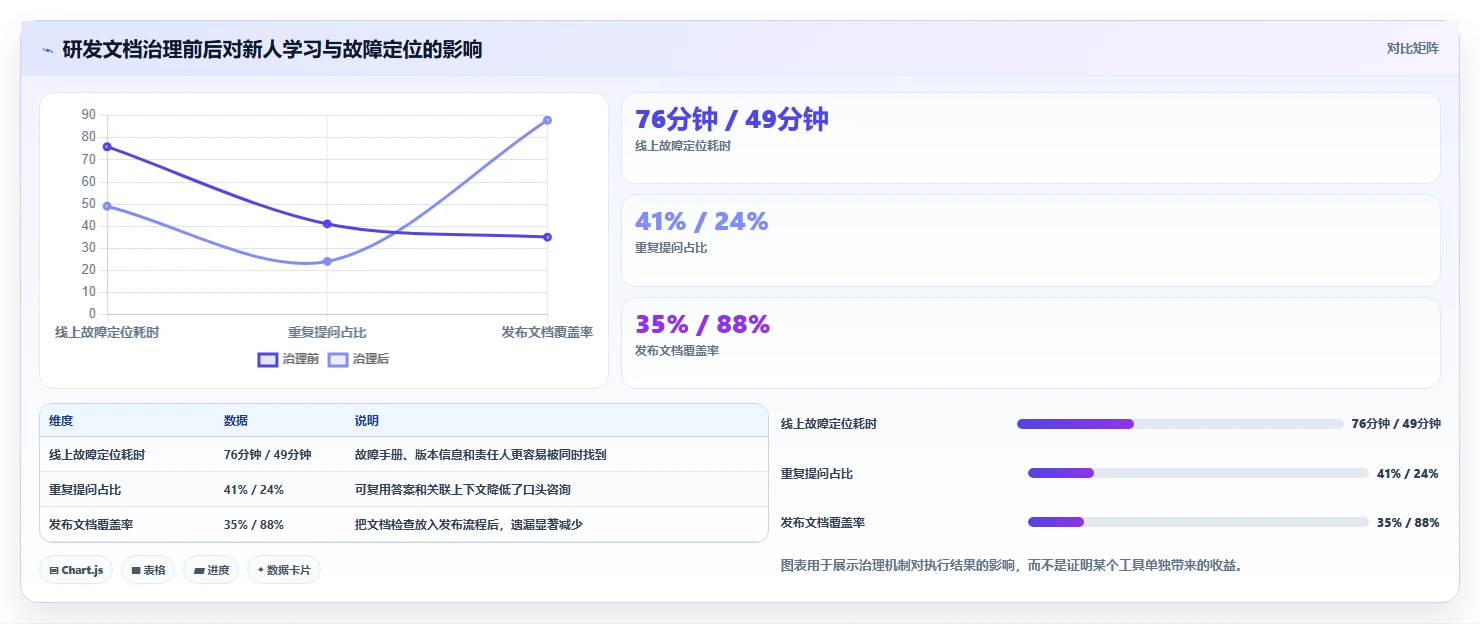Select the Chart.js tag
This screenshot has width=1480, height=624.
click(x=77, y=570)
